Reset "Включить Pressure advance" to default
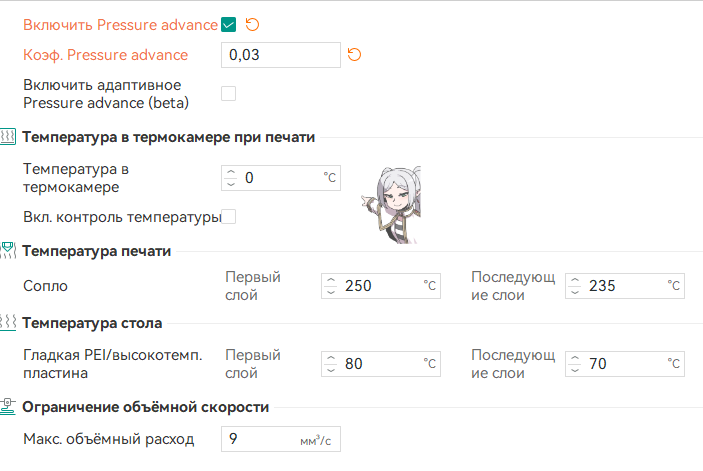Screen dimensions: 703x471 pyautogui.click(x=252, y=25)
